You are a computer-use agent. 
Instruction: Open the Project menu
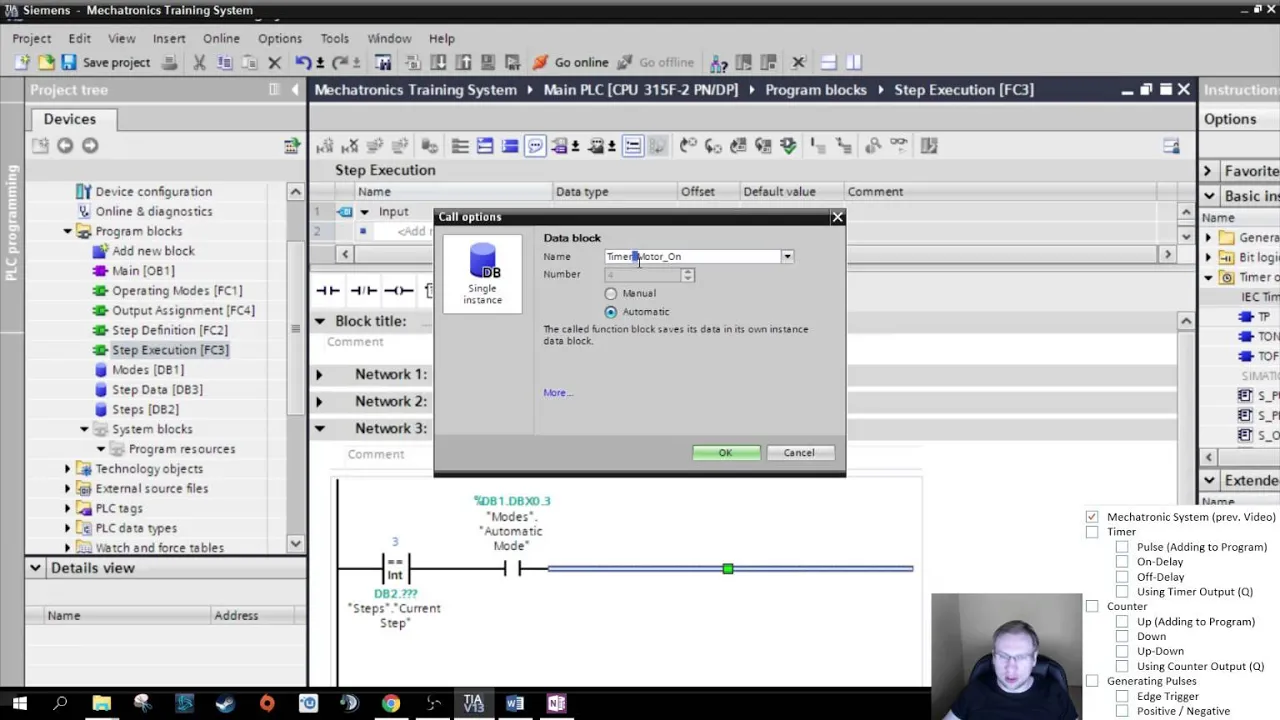tap(31, 38)
